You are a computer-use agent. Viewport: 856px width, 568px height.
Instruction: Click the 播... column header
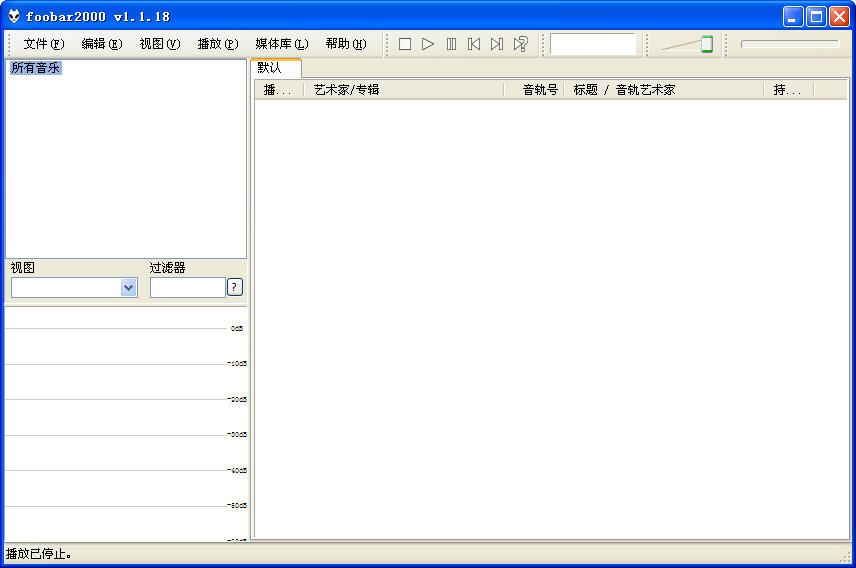(278, 90)
